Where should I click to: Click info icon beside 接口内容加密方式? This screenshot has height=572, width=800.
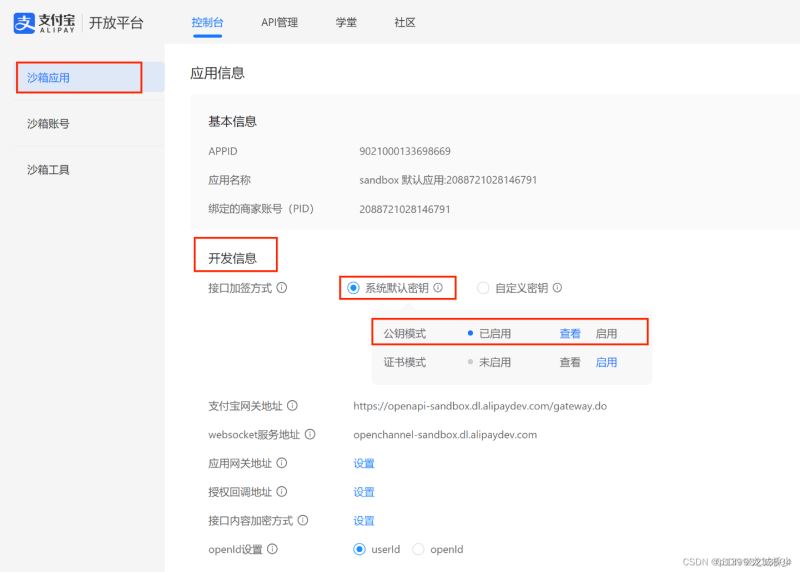click(x=303, y=520)
